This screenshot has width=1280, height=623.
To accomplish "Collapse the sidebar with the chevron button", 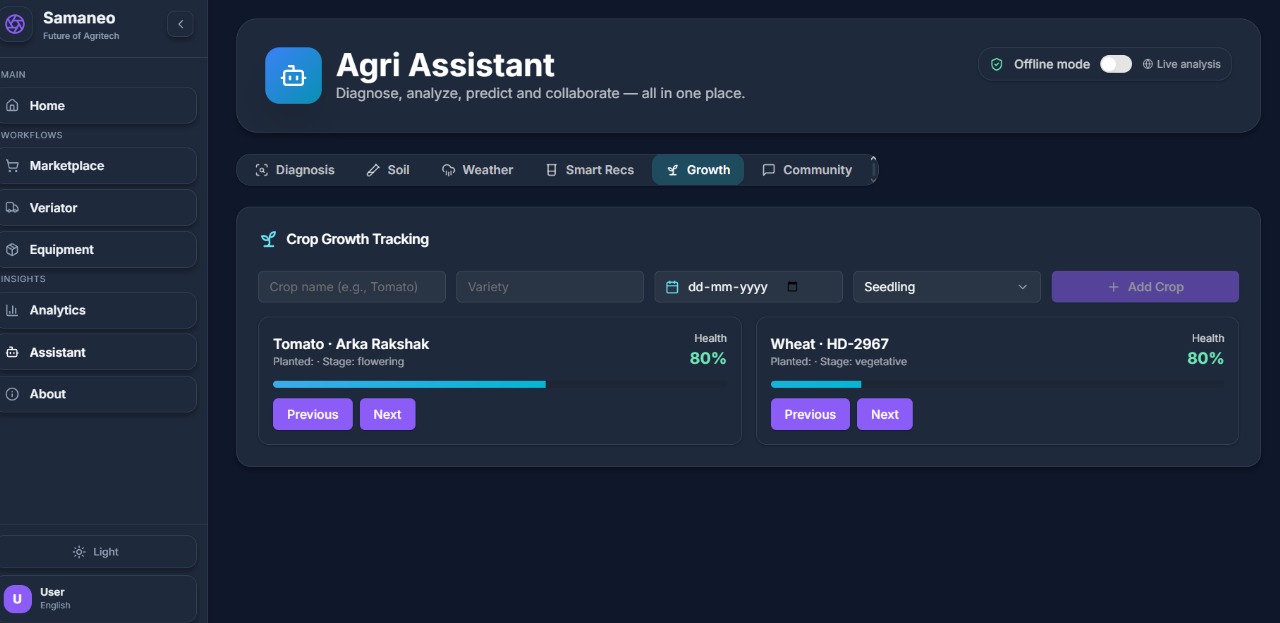I will click(180, 24).
